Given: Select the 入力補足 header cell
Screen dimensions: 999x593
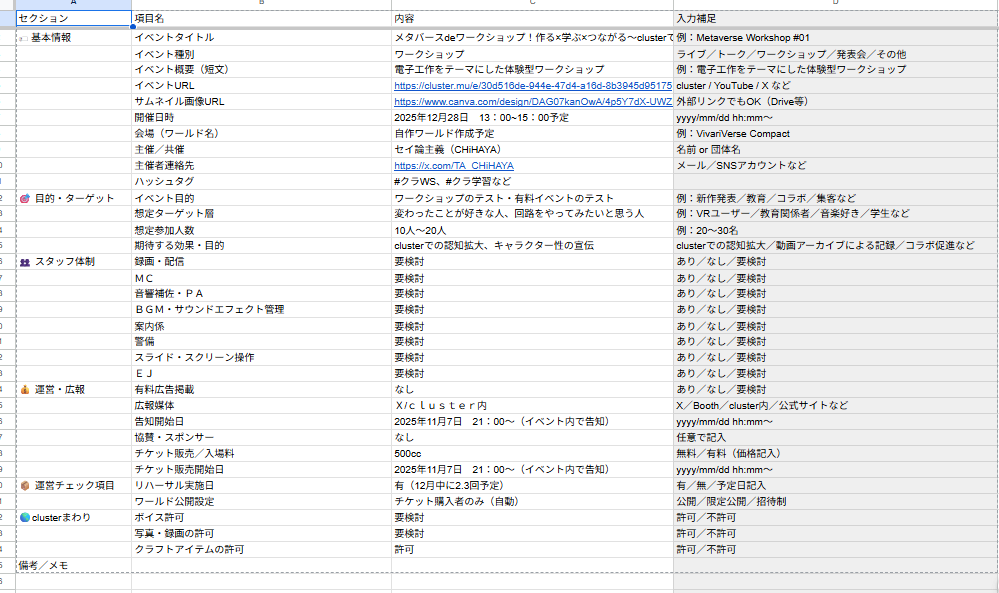Looking at the screenshot, I should 835,18.
